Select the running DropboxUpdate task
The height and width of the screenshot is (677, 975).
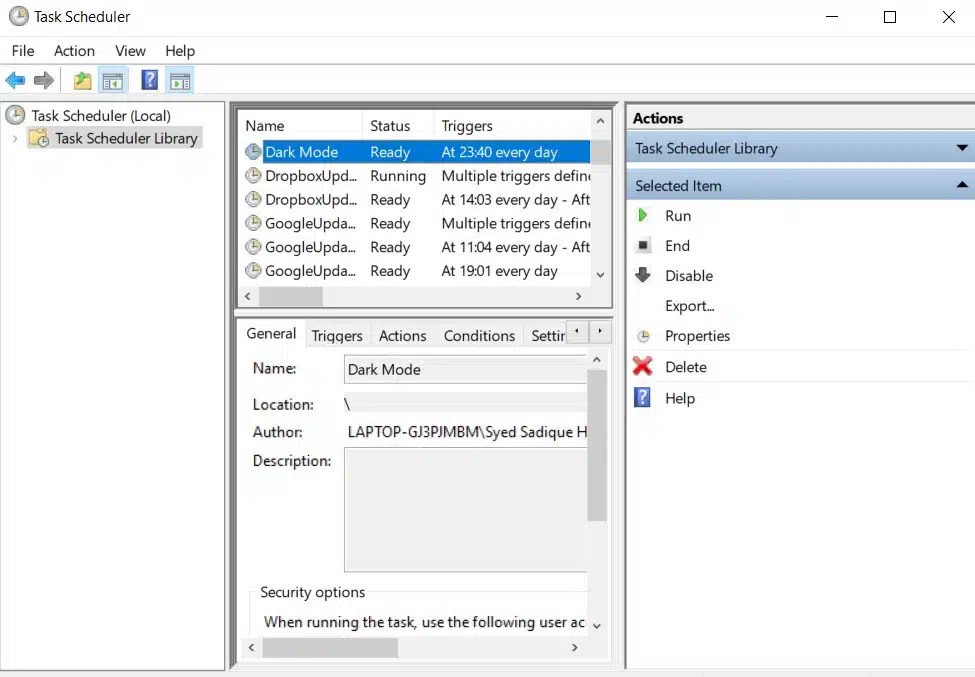click(303, 175)
